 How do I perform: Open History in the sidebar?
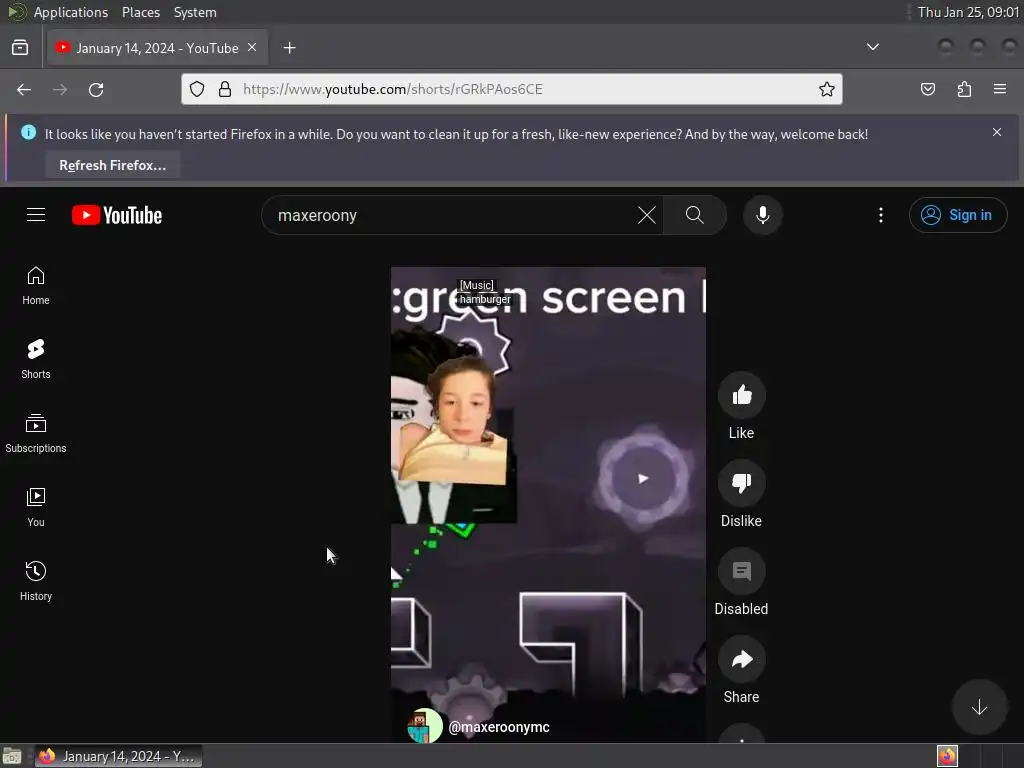[36, 581]
